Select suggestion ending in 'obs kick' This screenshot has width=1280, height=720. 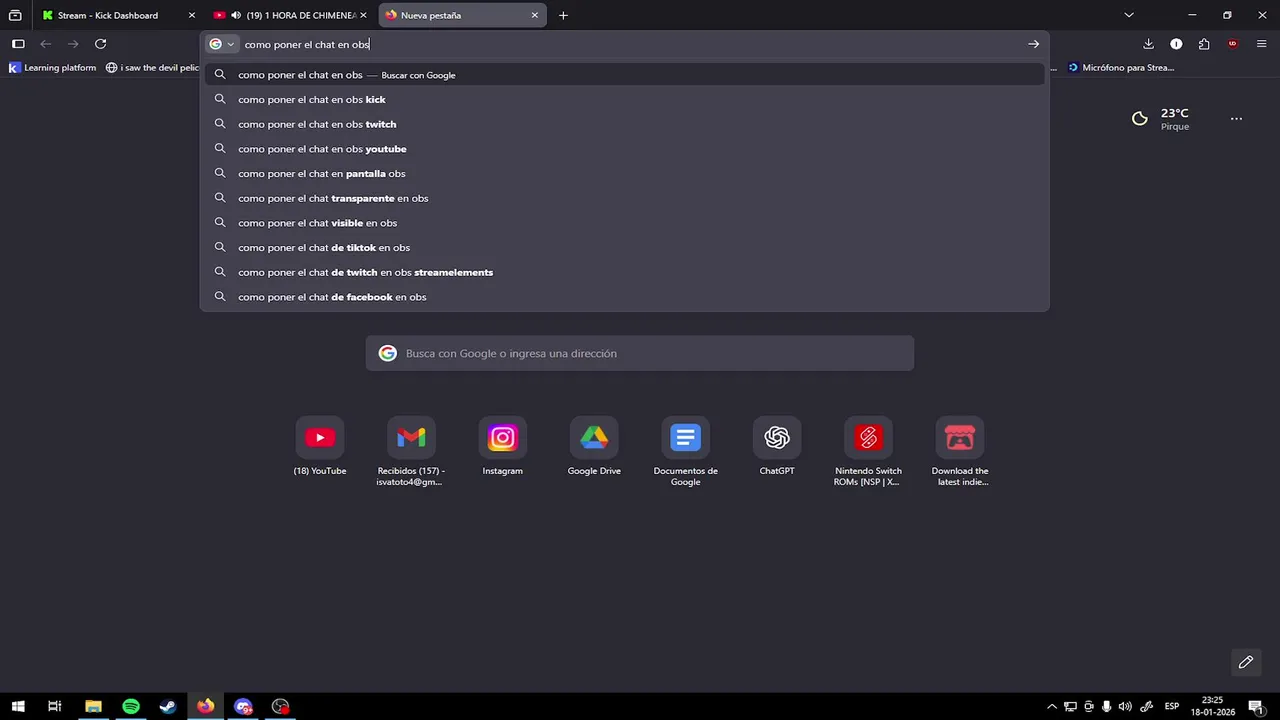(625, 99)
